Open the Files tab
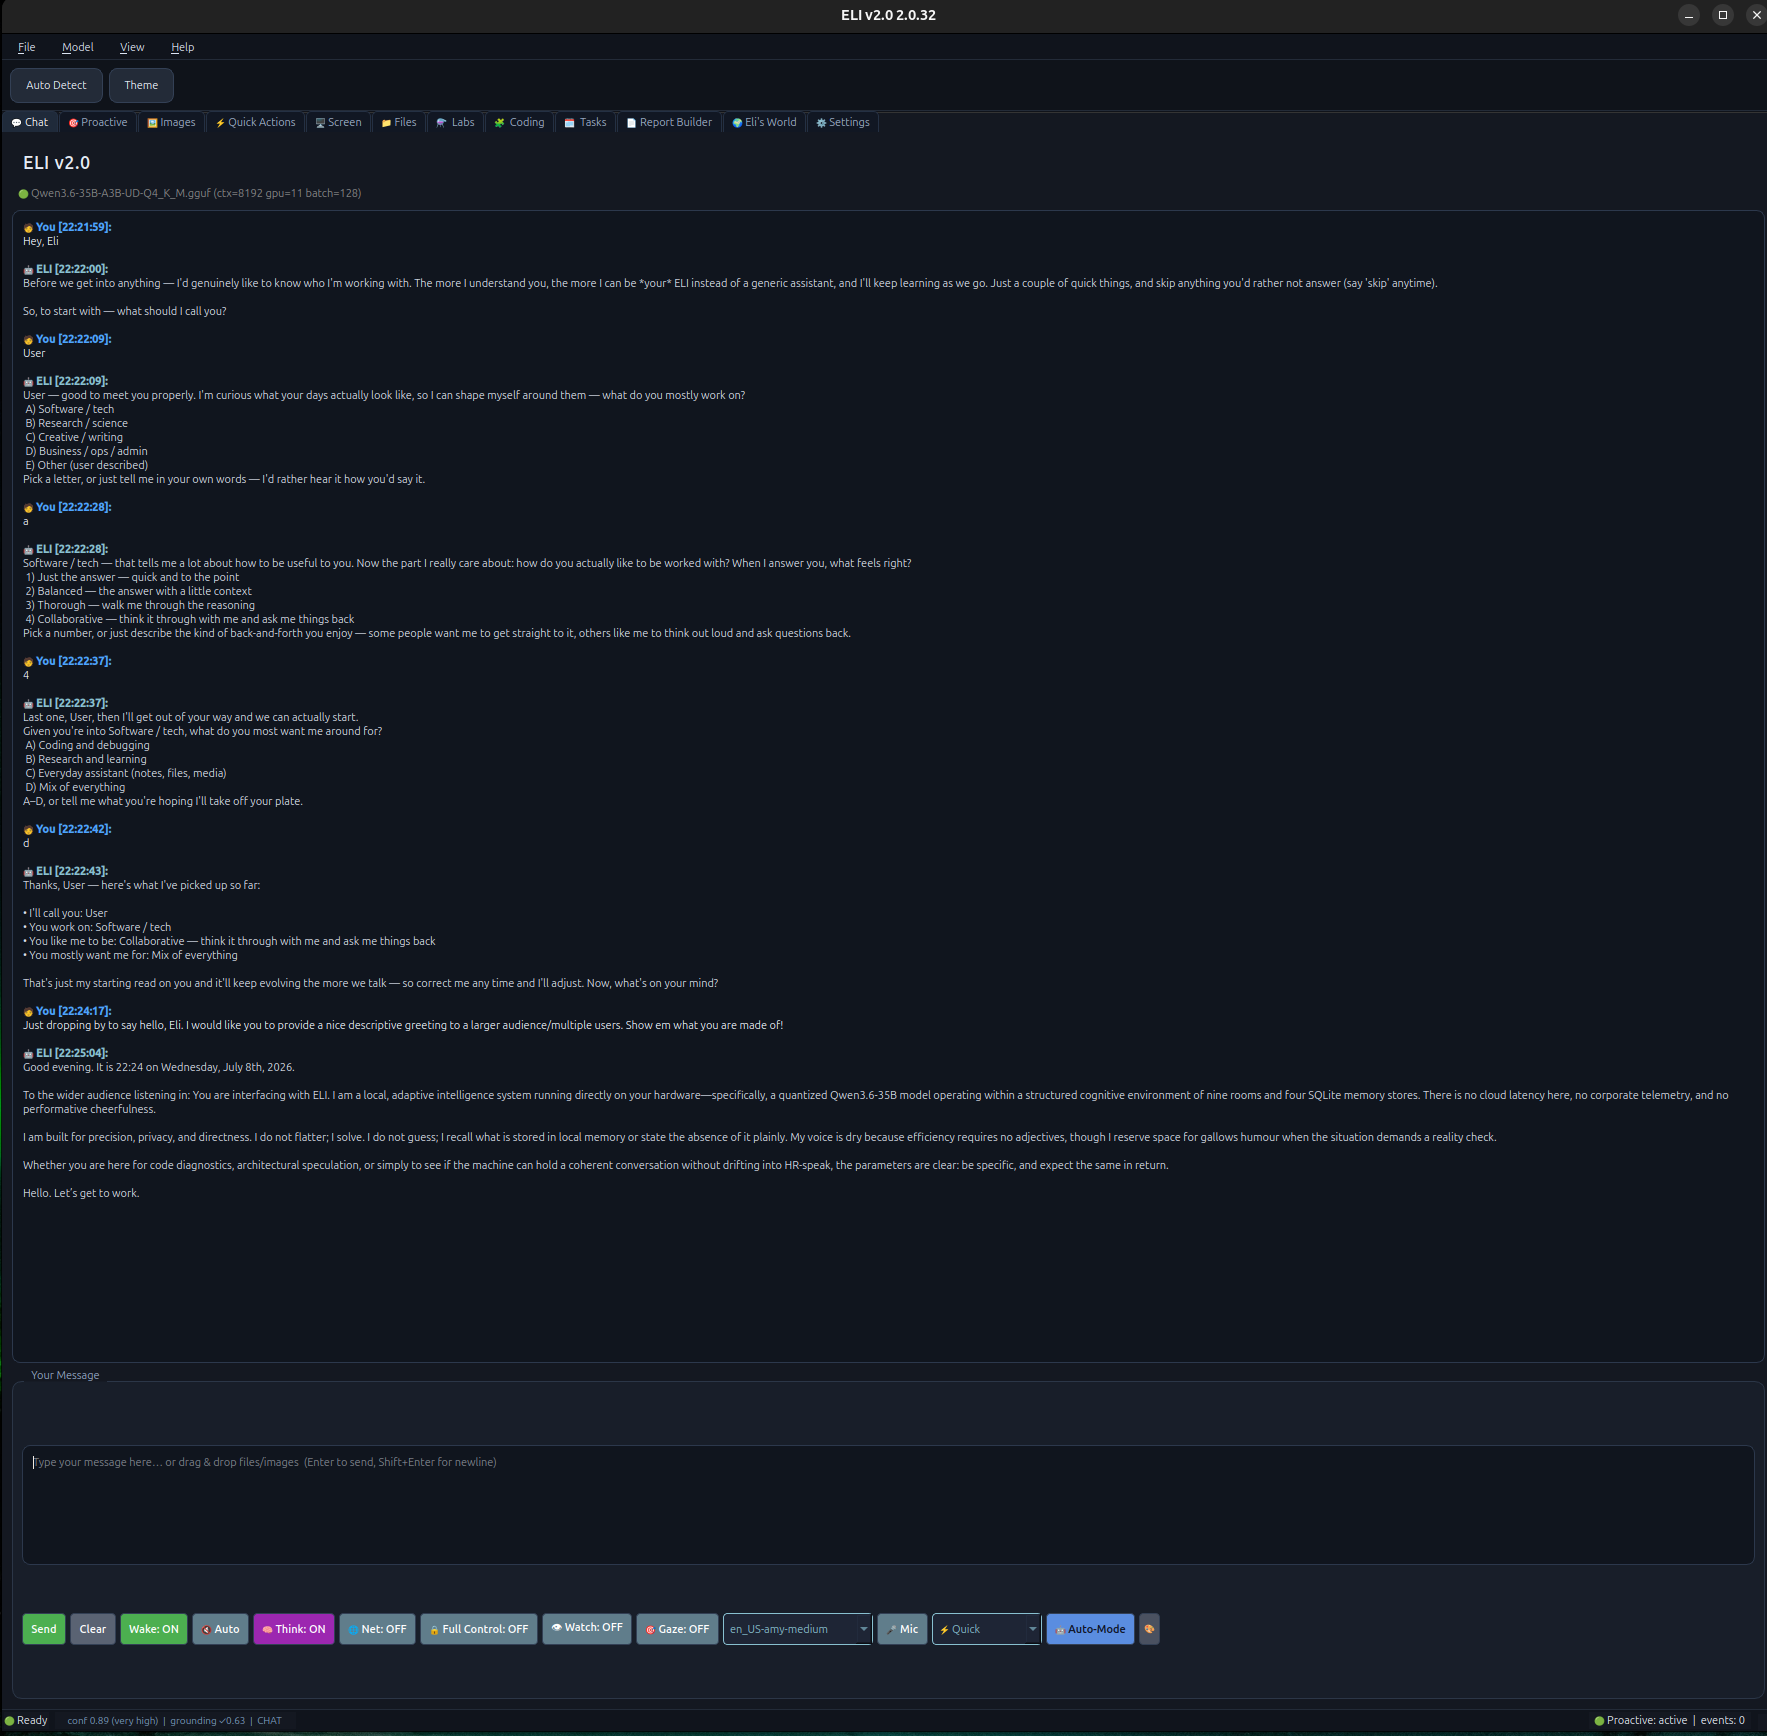This screenshot has height=1736, width=1767. [x=399, y=122]
